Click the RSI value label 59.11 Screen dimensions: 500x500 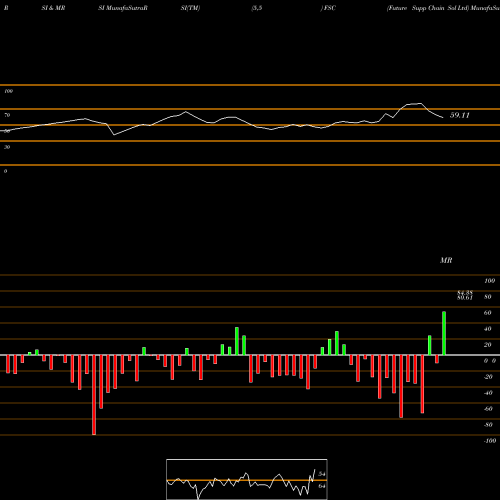[x=460, y=115]
